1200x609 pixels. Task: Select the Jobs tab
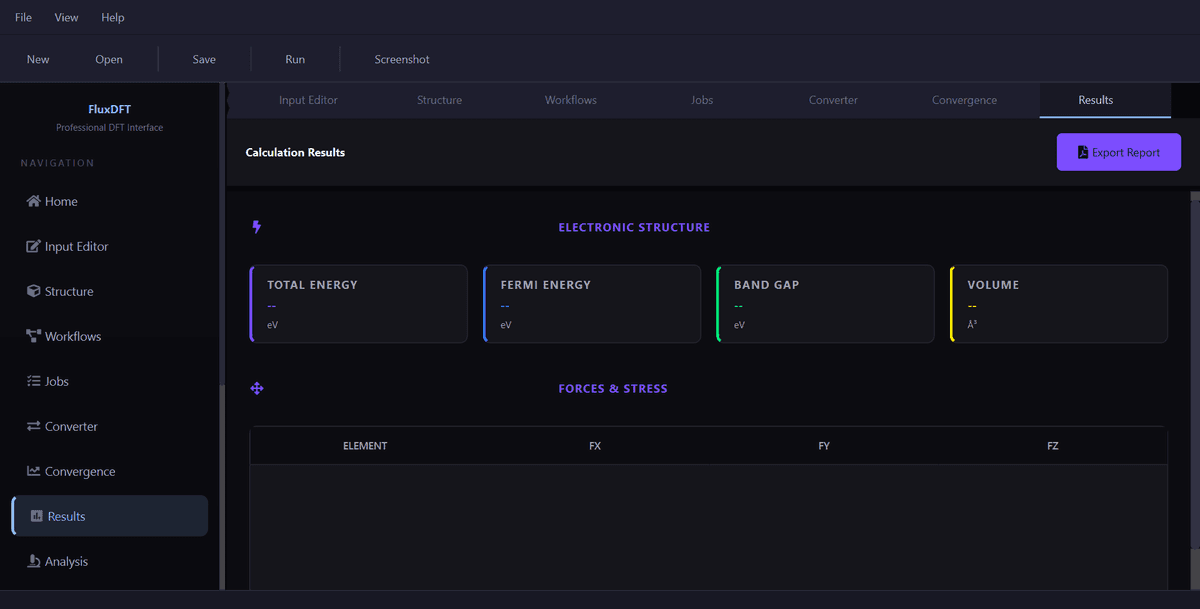point(702,100)
